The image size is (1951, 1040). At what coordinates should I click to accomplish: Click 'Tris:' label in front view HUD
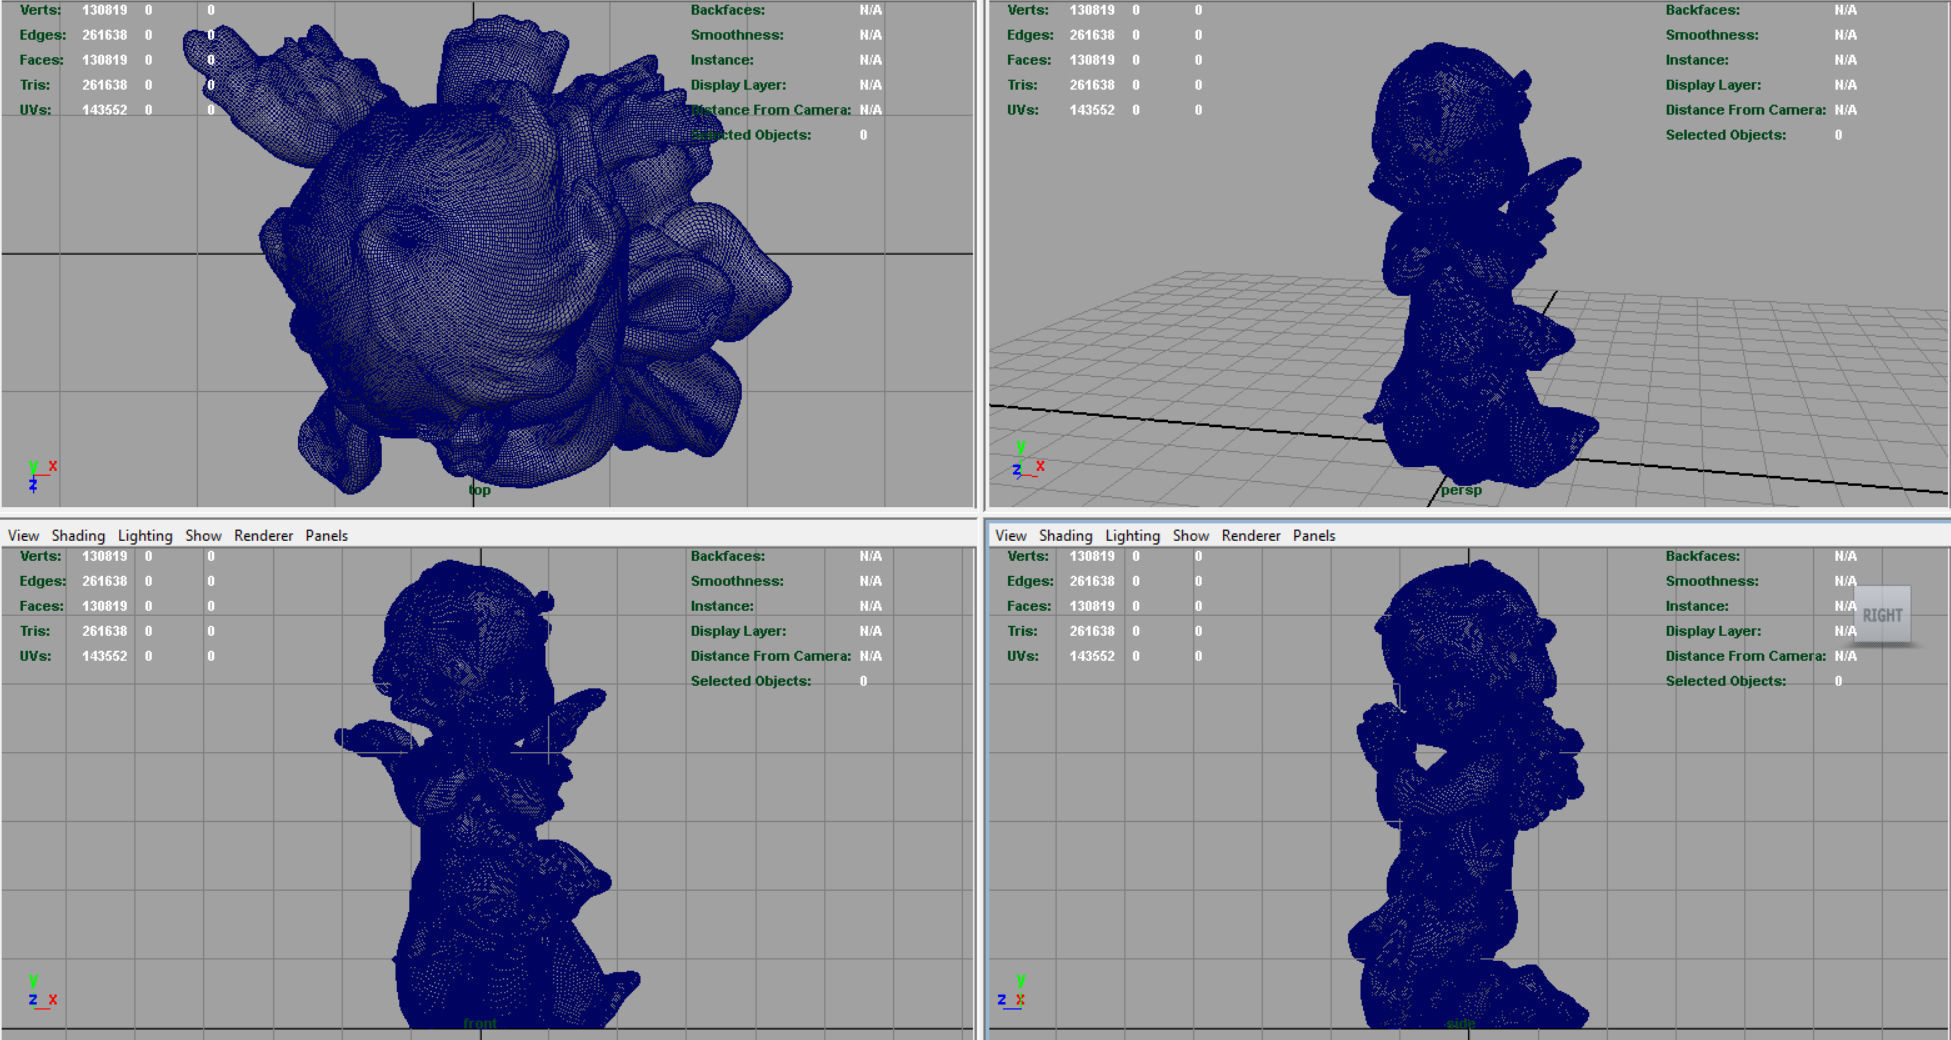35,631
